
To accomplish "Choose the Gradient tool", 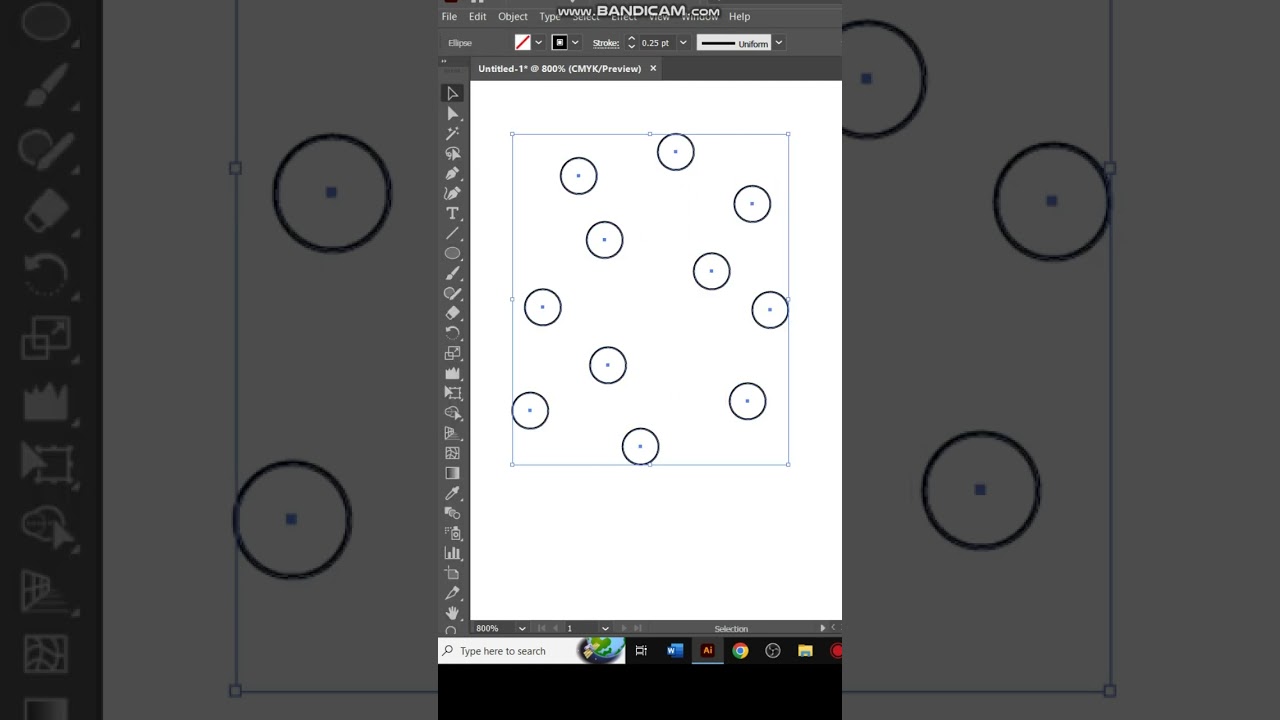I will (452, 473).
